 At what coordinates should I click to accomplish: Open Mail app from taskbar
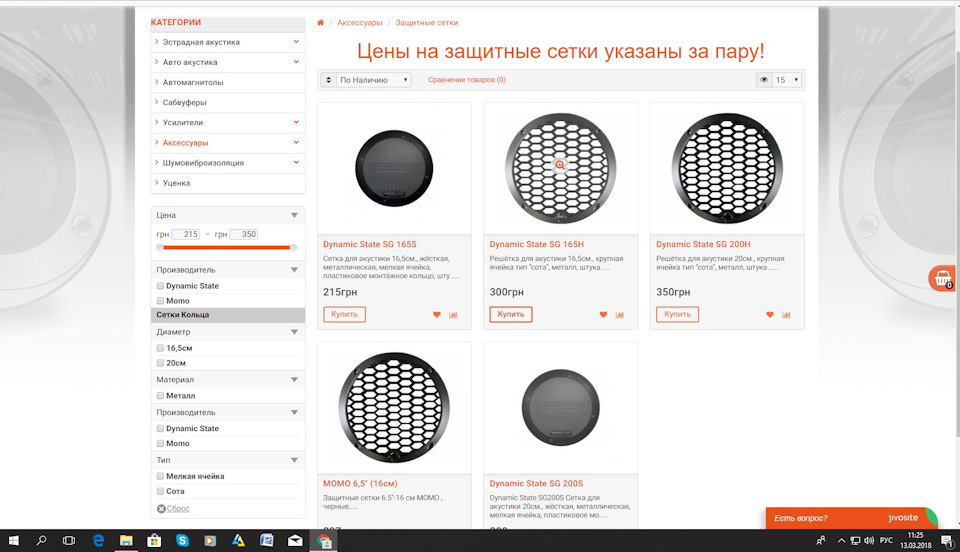click(x=295, y=540)
